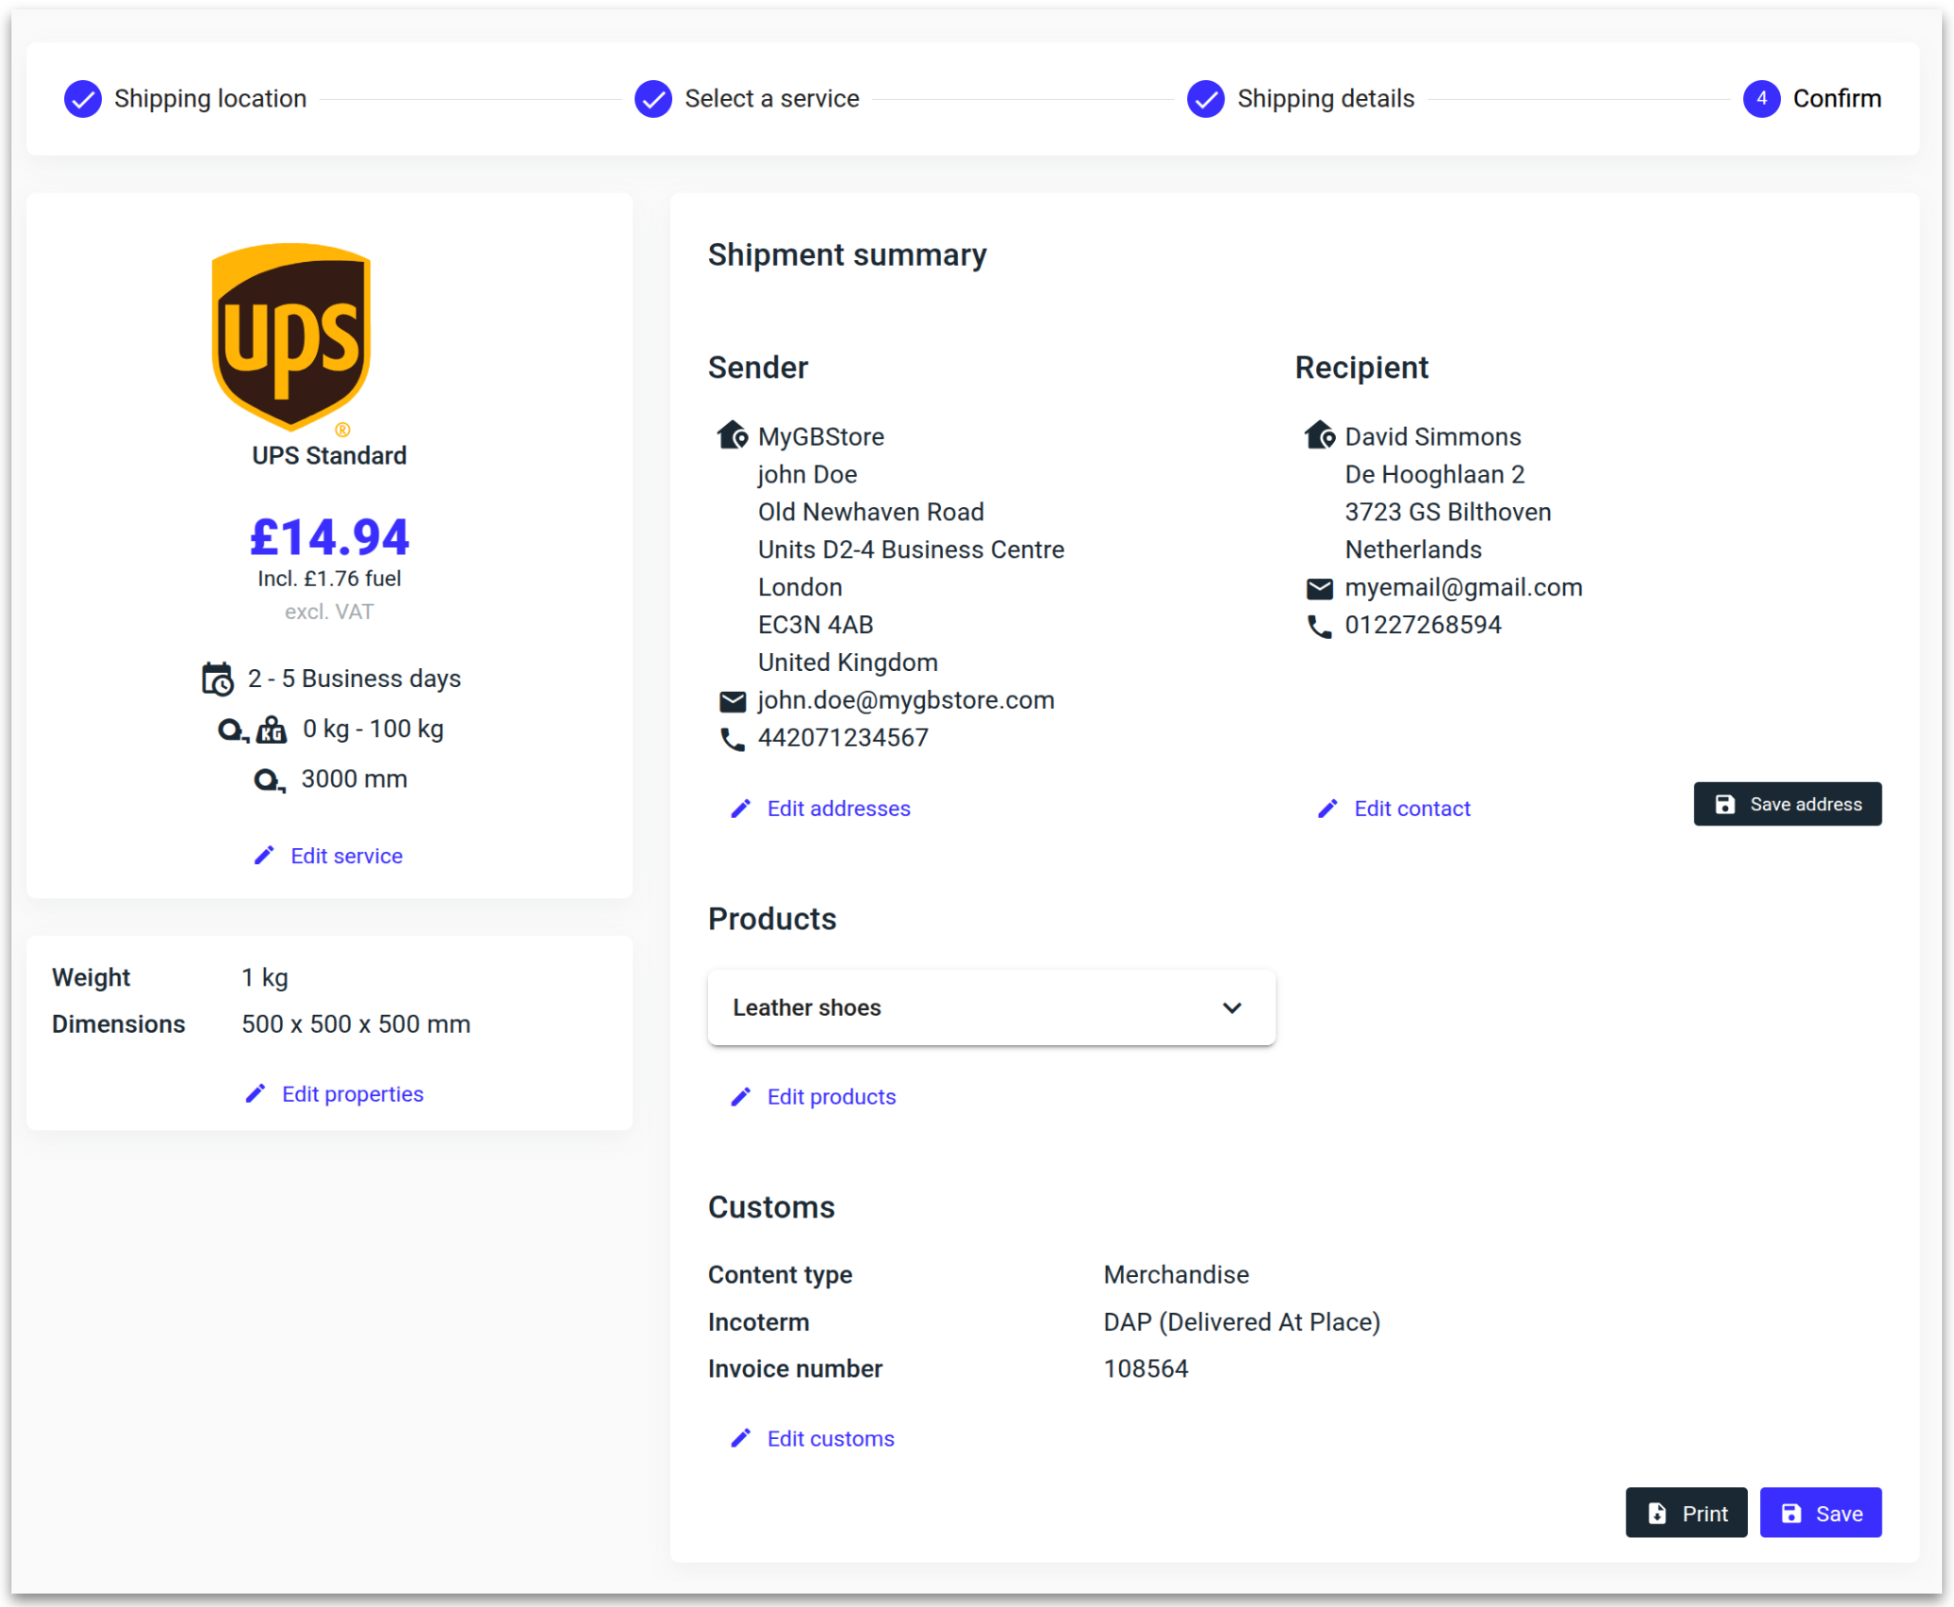
Task: Click the blue Save button
Action: pos(1820,1513)
